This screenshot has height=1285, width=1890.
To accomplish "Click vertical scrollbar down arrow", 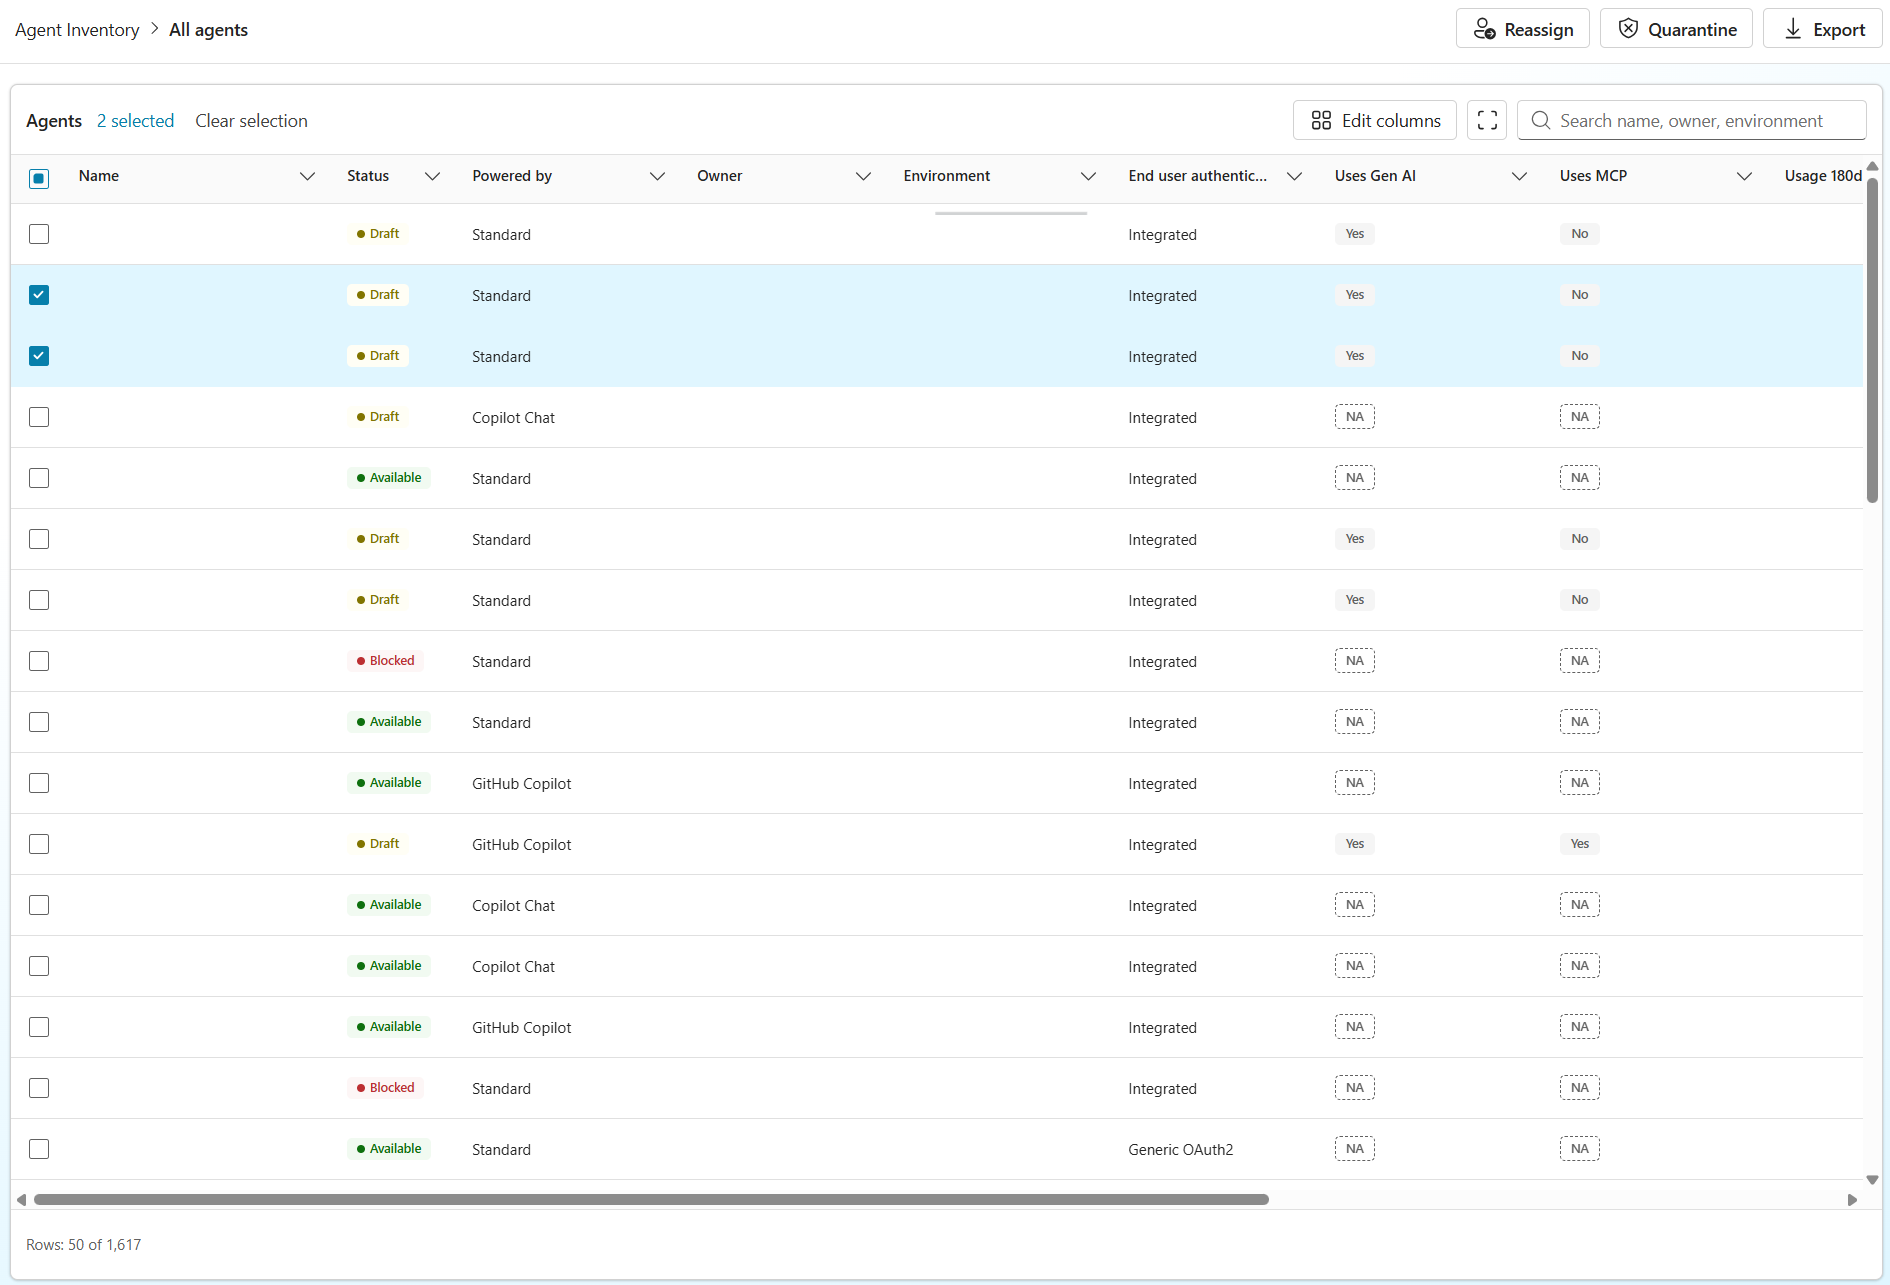I will pyautogui.click(x=1872, y=1180).
